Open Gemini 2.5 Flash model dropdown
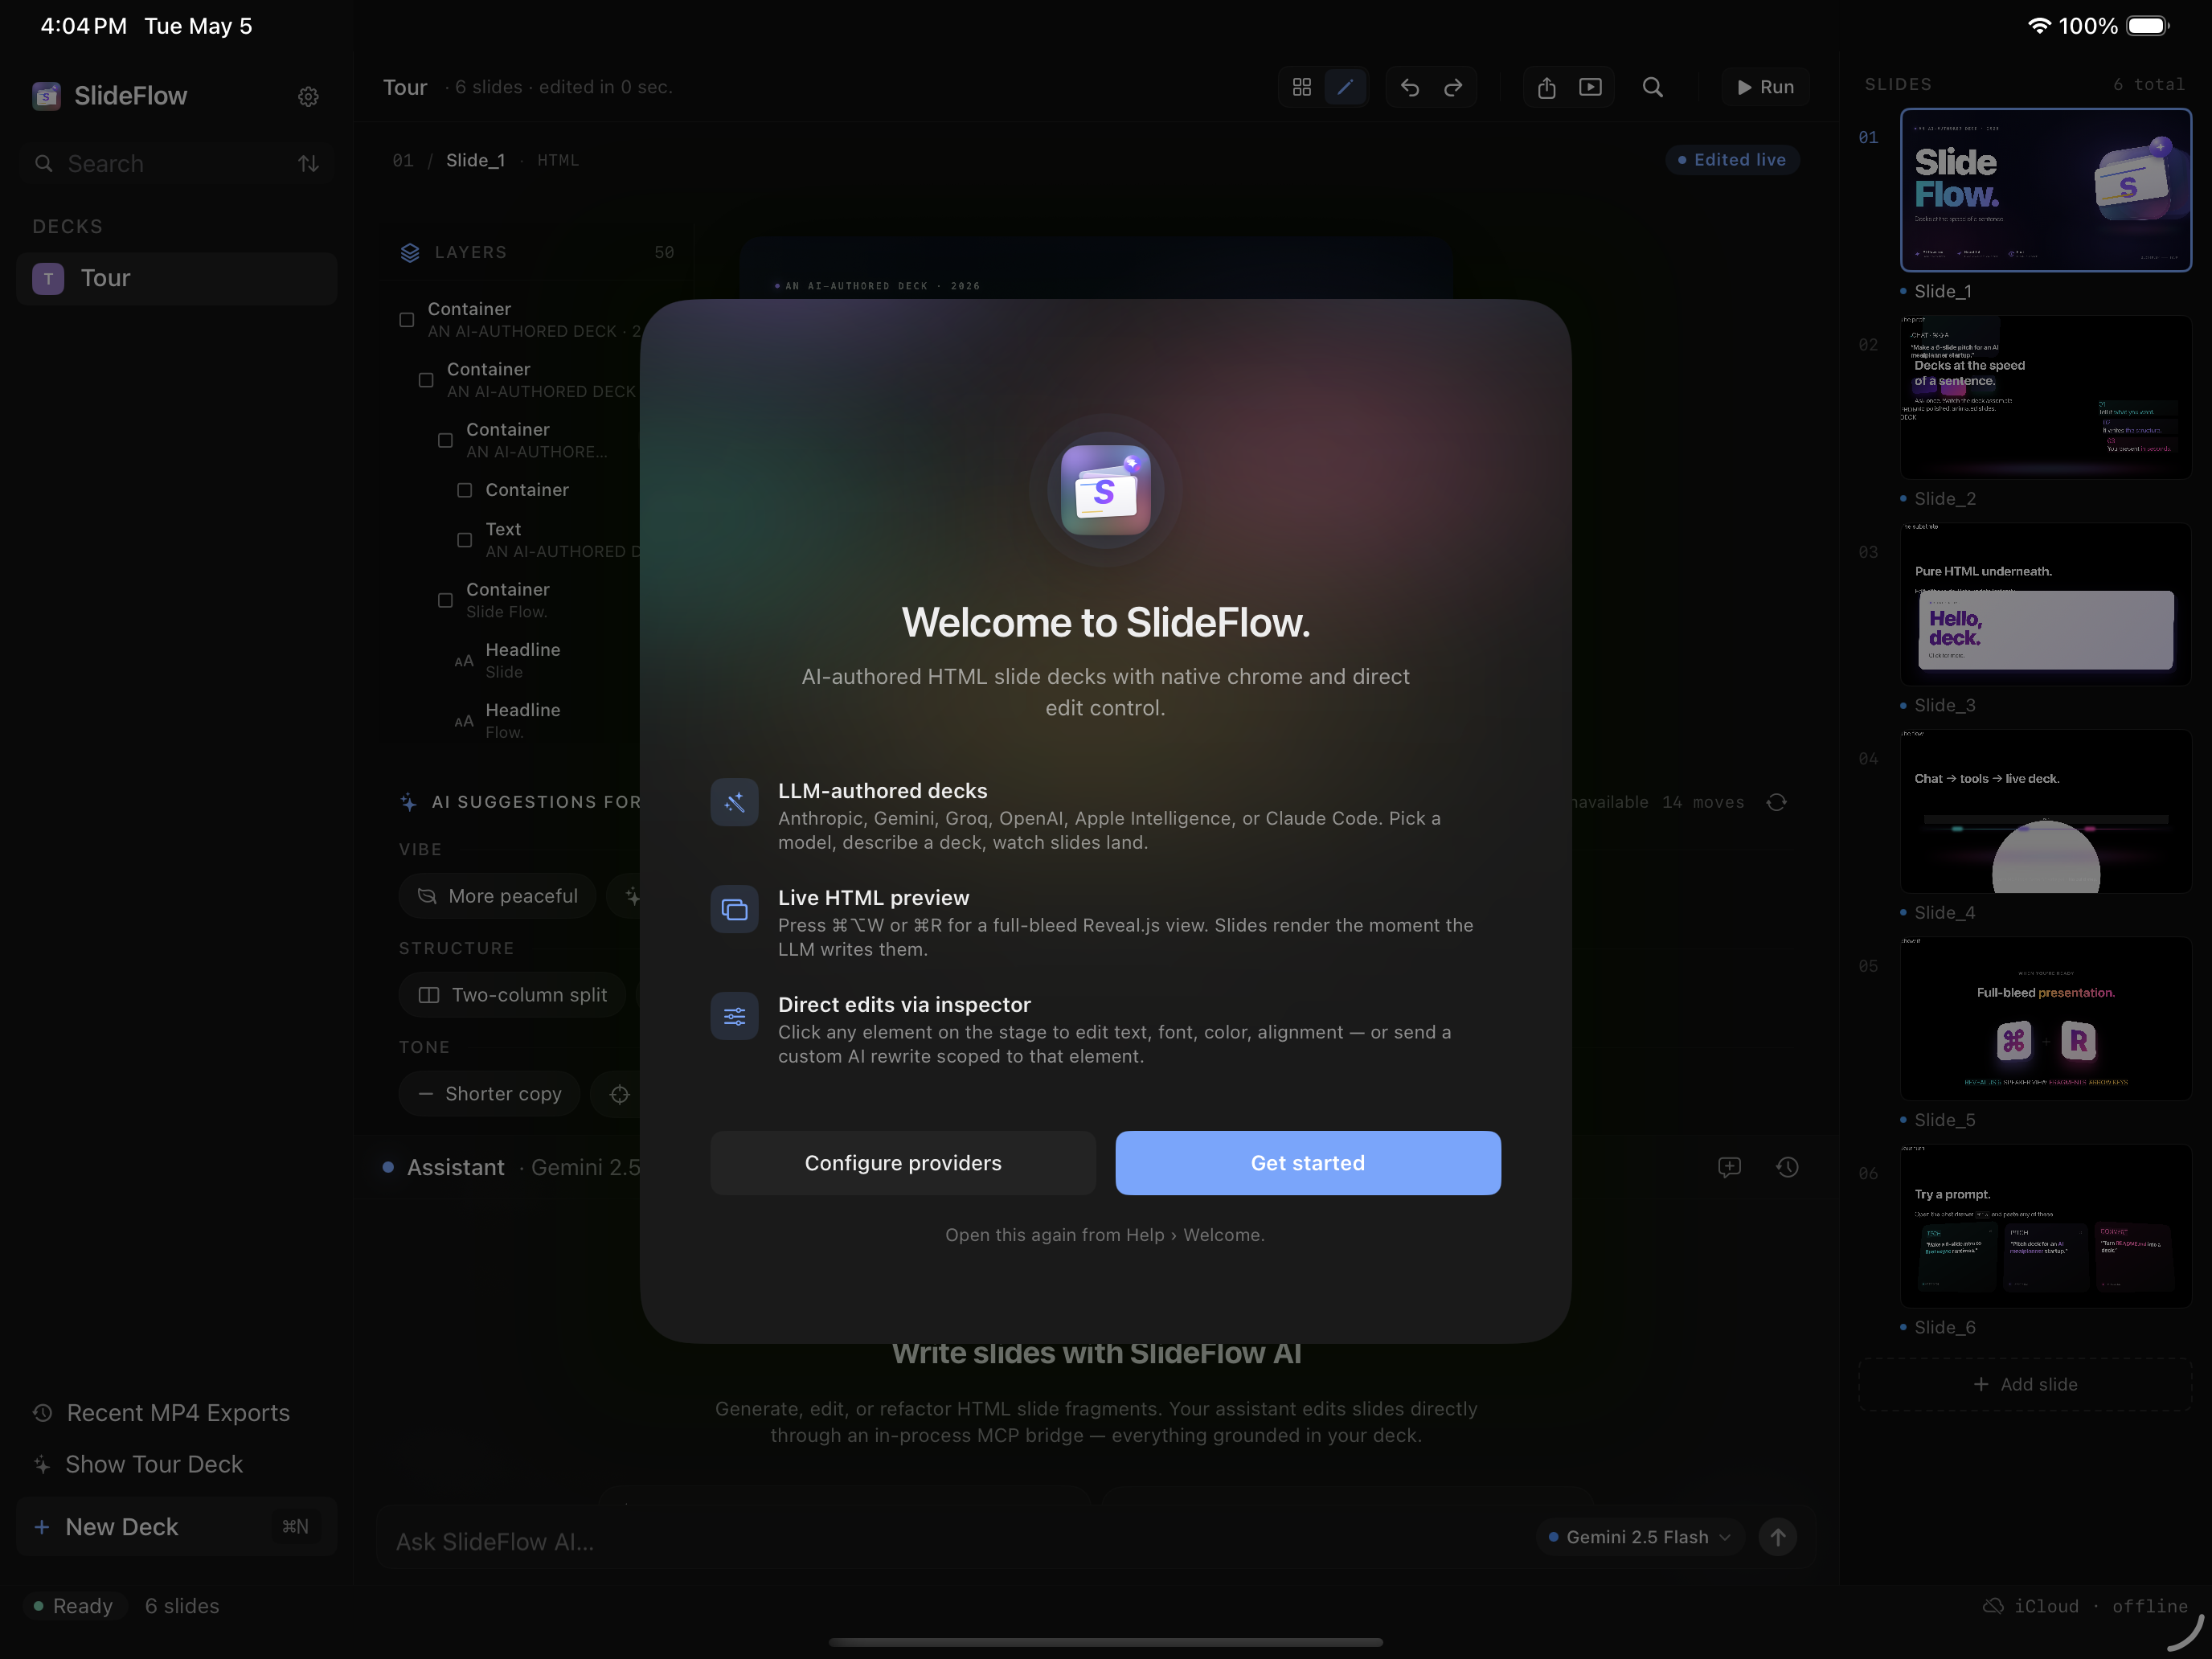Image resolution: width=2212 pixels, height=1659 pixels. [1640, 1537]
